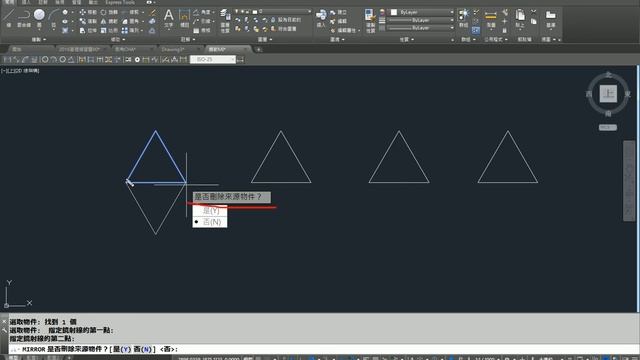Activate the Move tool in Modify panel

click(88, 12)
